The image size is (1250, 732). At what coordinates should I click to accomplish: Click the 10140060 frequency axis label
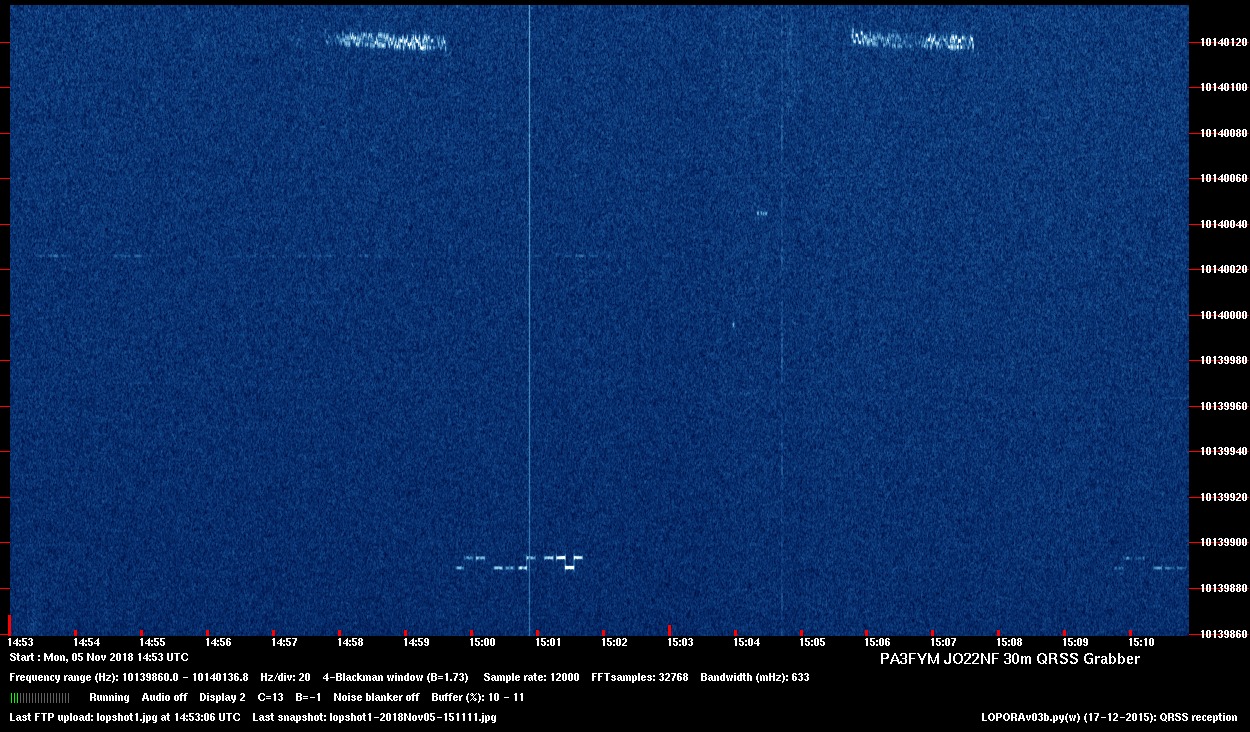1223,179
